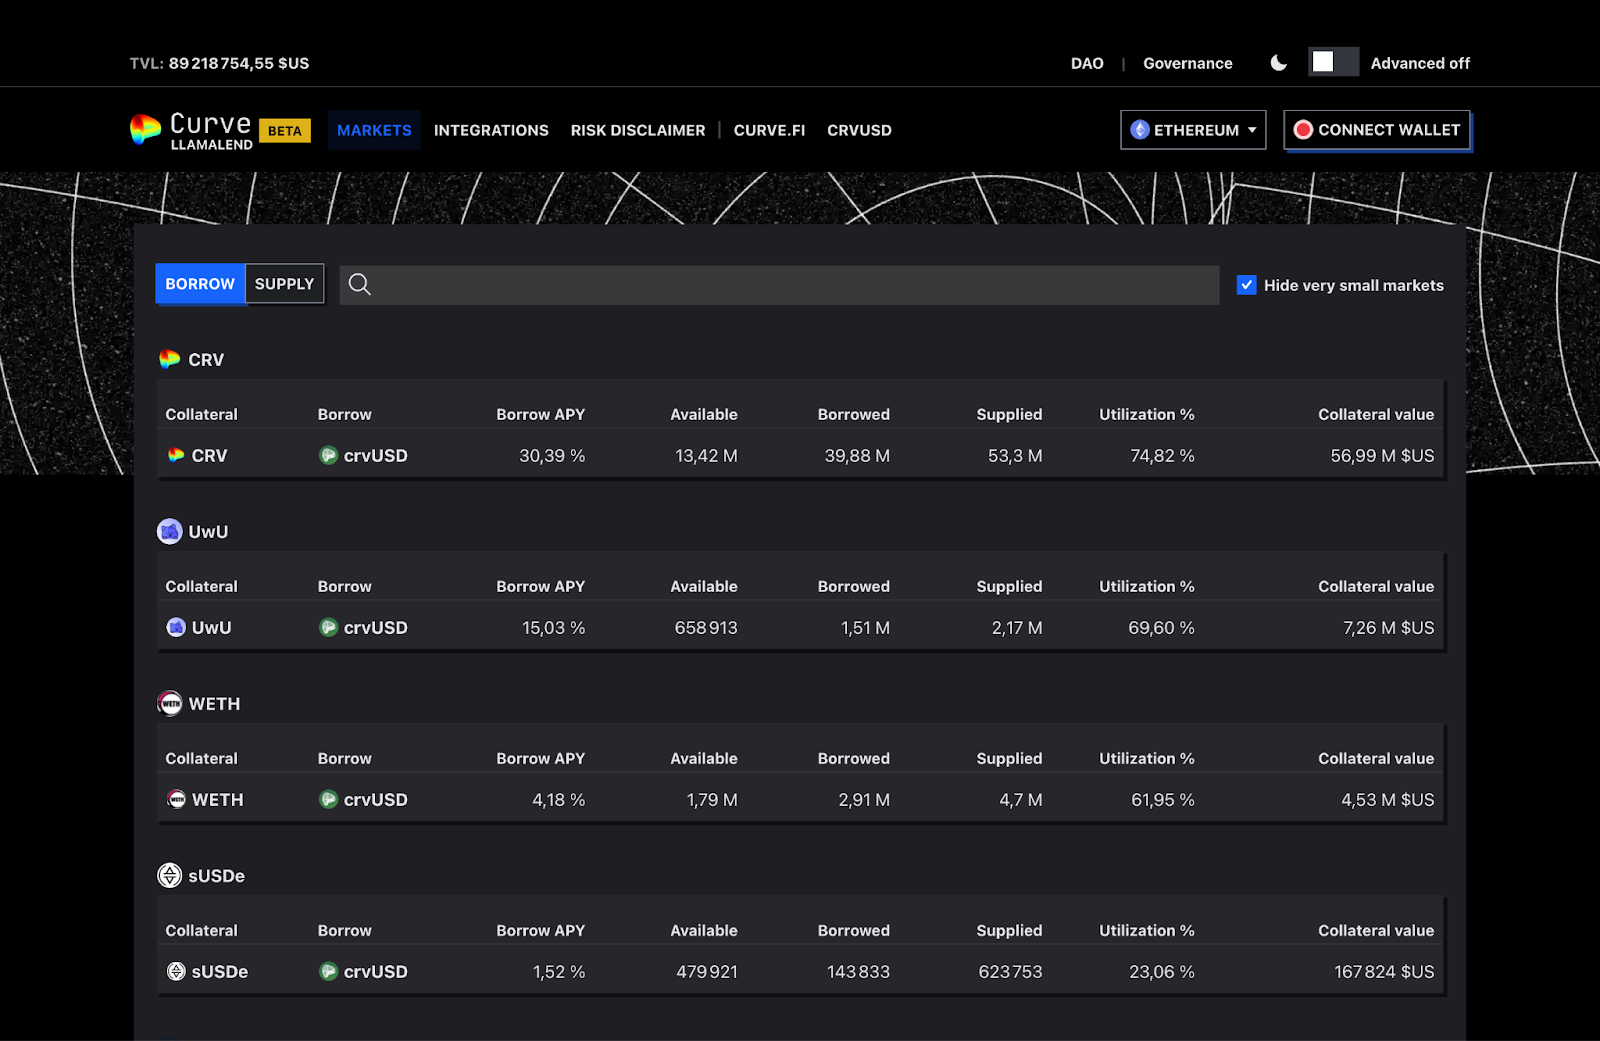Click crvUSD icon in WETH row

pyautogui.click(x=328, y=799)
